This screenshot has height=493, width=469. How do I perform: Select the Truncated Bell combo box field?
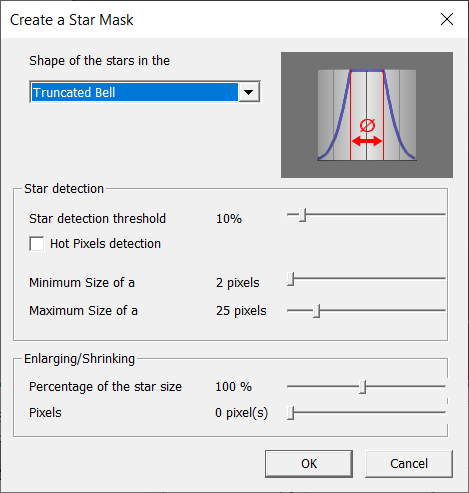145,92
